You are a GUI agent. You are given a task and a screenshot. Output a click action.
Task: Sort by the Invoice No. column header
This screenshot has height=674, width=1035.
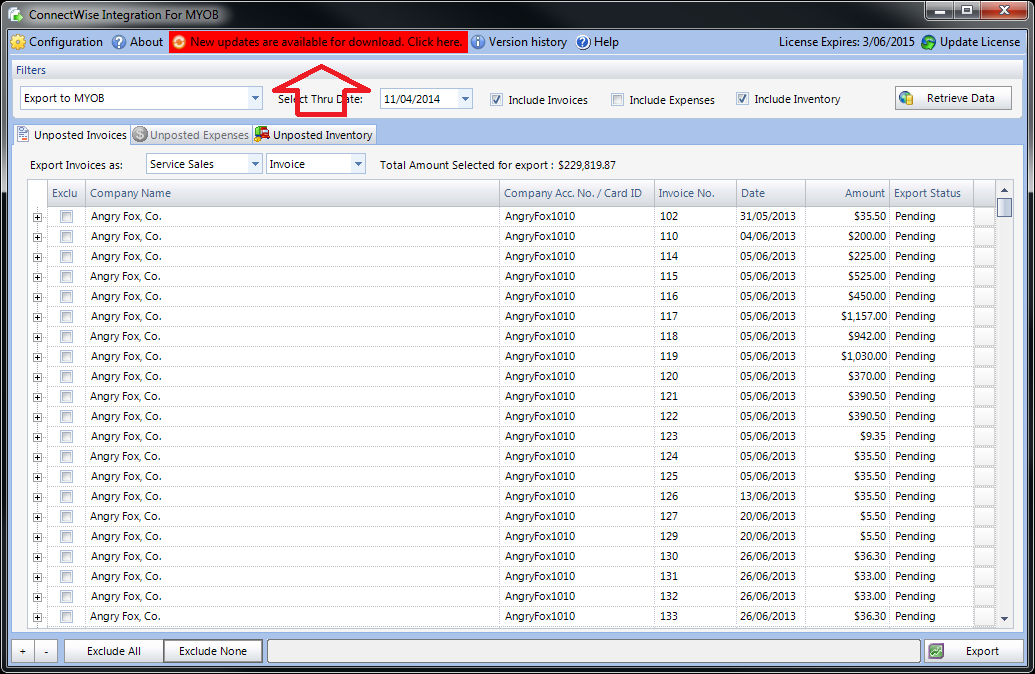695,193
